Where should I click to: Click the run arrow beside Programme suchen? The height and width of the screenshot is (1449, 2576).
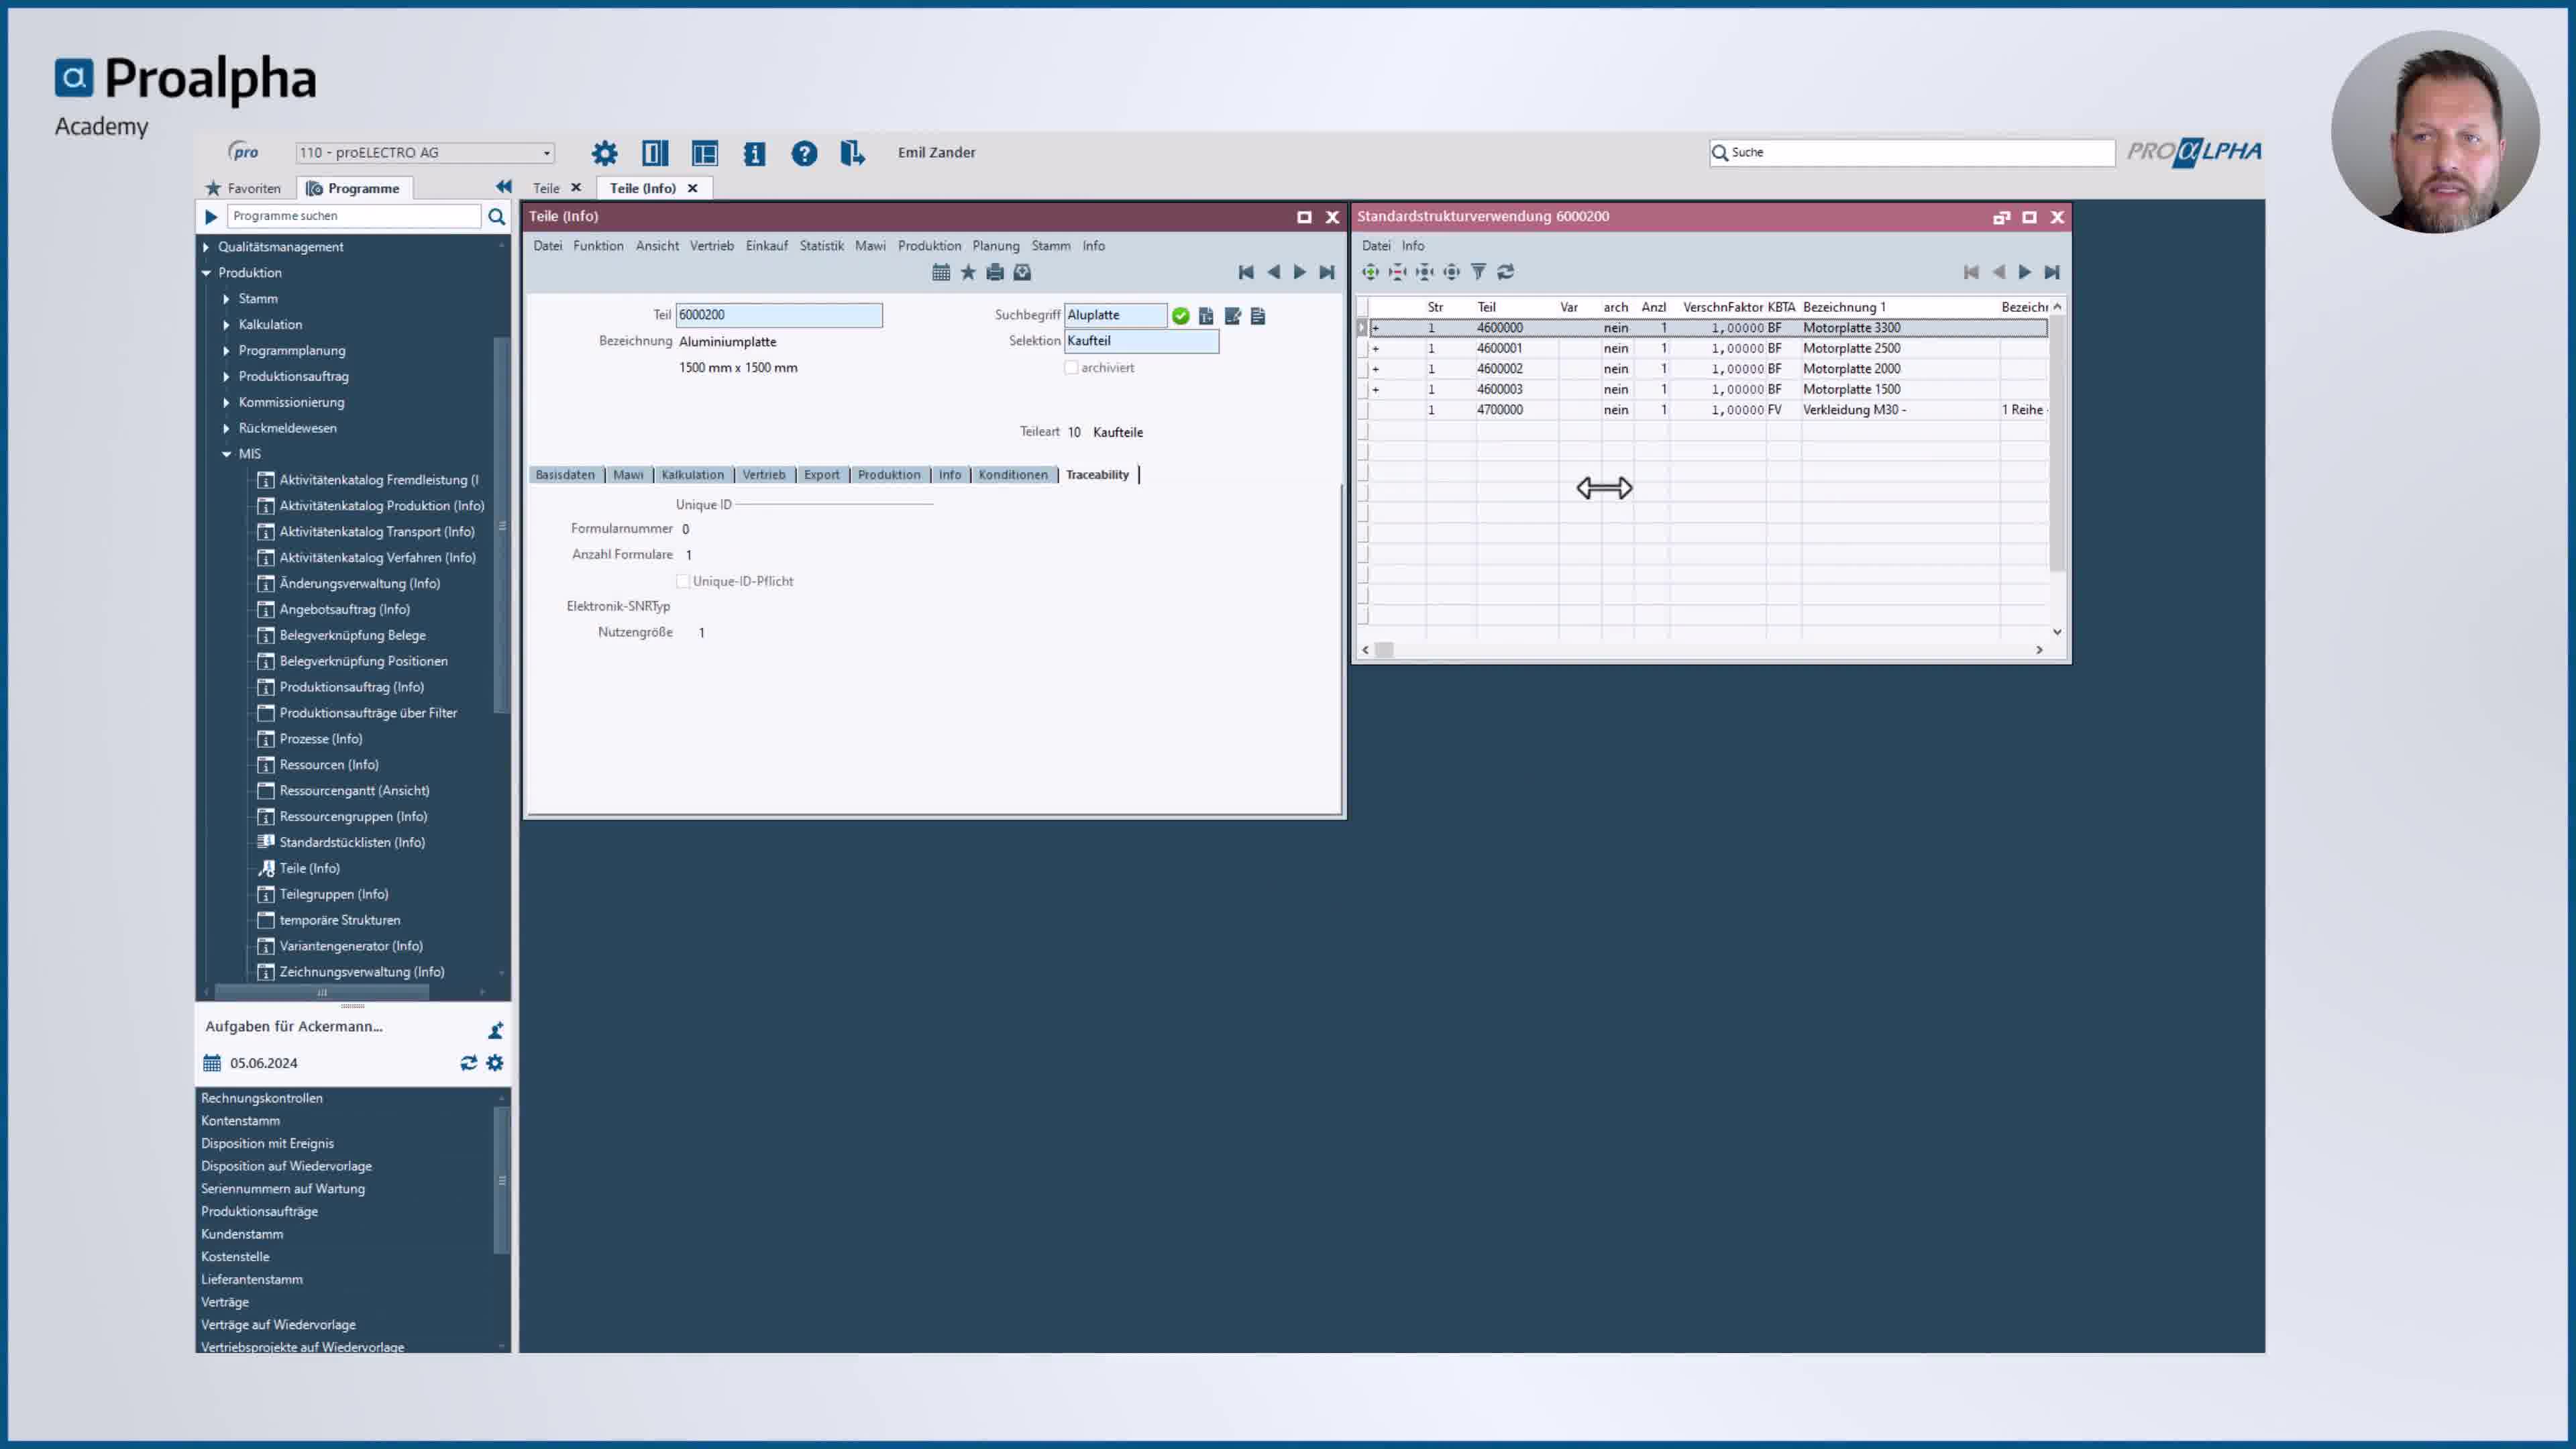click(x=211, y=216)
